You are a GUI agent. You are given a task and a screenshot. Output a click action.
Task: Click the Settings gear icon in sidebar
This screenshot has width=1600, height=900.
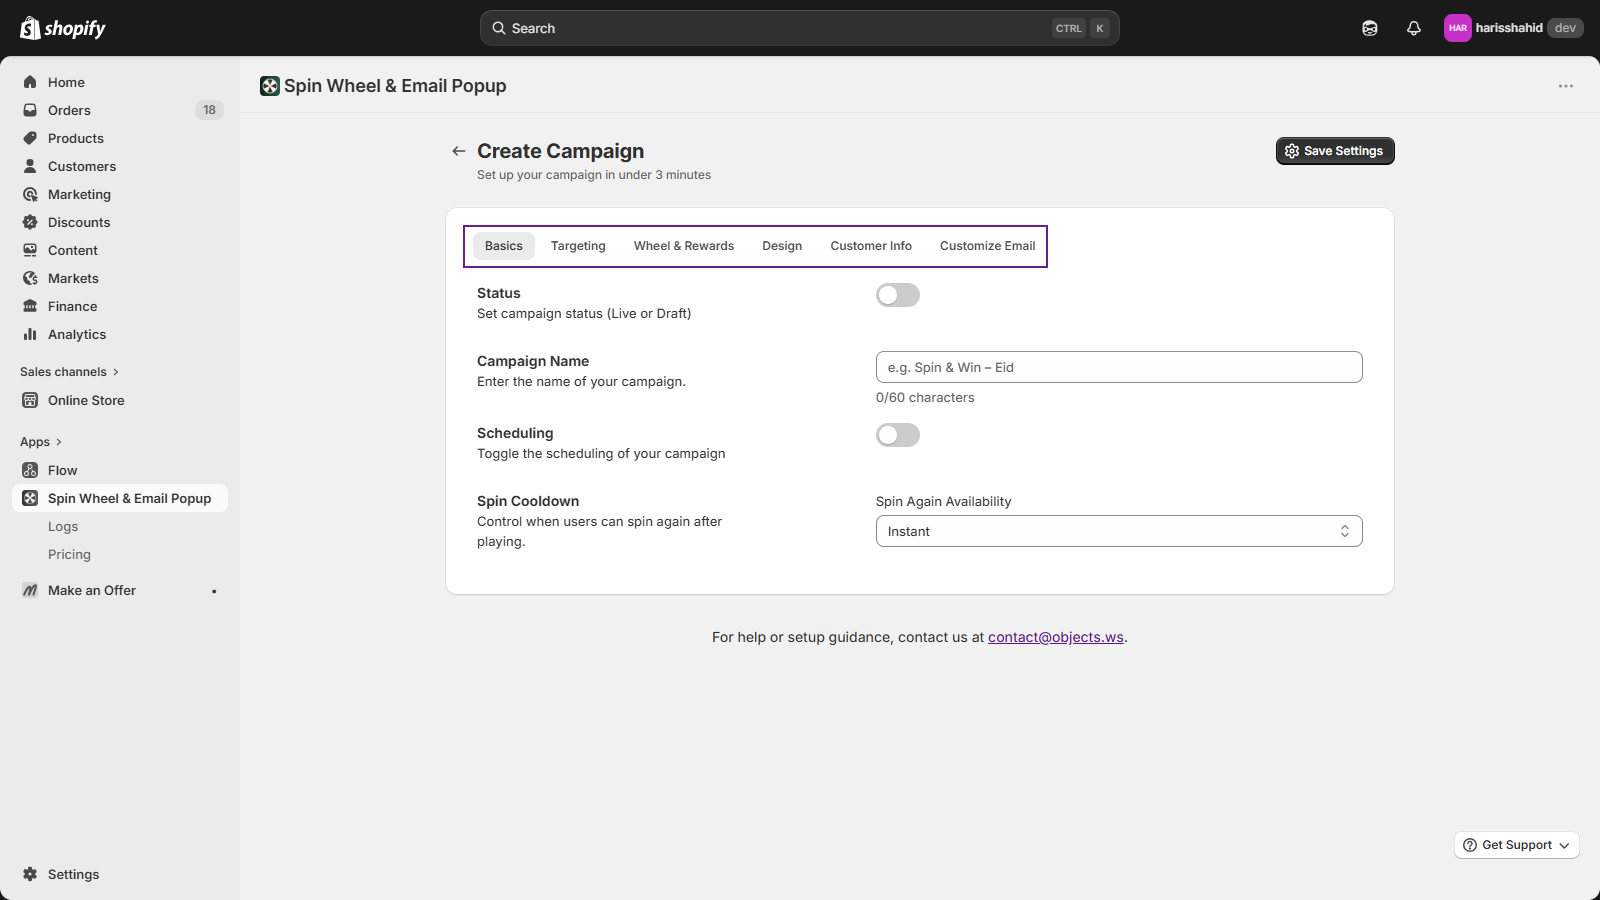click(x=30, y=874)
